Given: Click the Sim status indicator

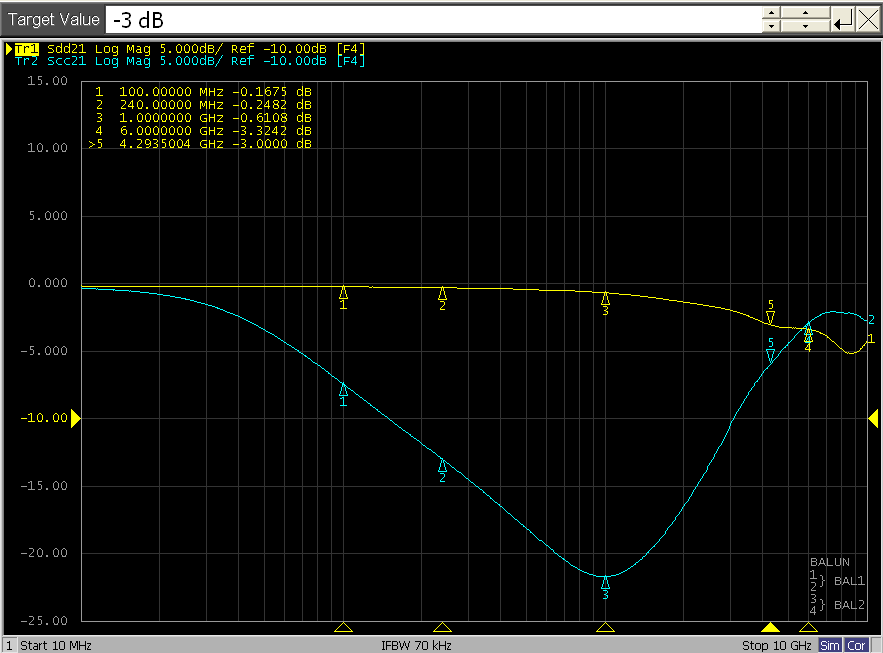Looking at the screenshot, I should tap(830, 645).
